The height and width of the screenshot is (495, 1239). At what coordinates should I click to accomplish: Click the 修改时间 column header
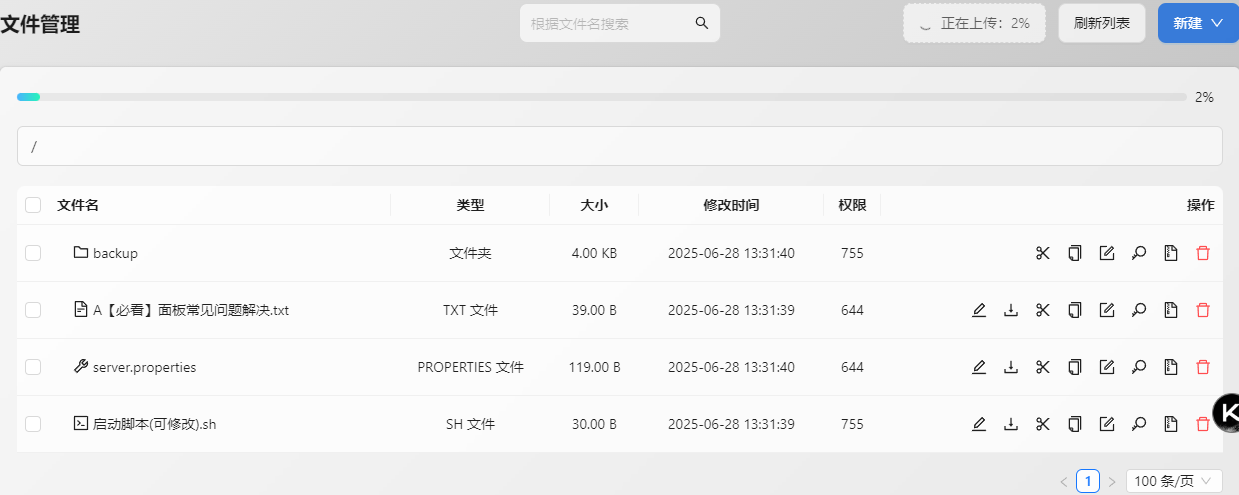pyautogui.click(x=731, y=205)
